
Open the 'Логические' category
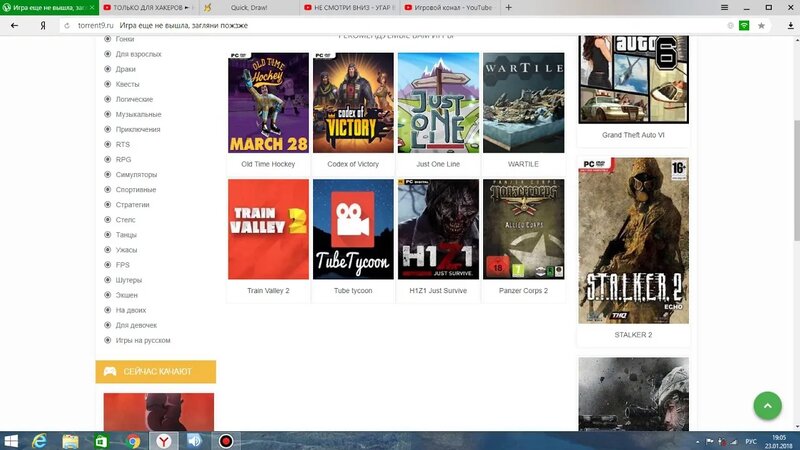tap(134, 99)
